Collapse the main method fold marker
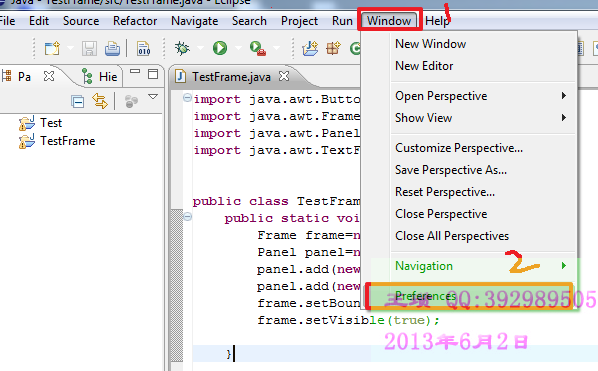The image size is (598, 371). [x=187, y=217]
